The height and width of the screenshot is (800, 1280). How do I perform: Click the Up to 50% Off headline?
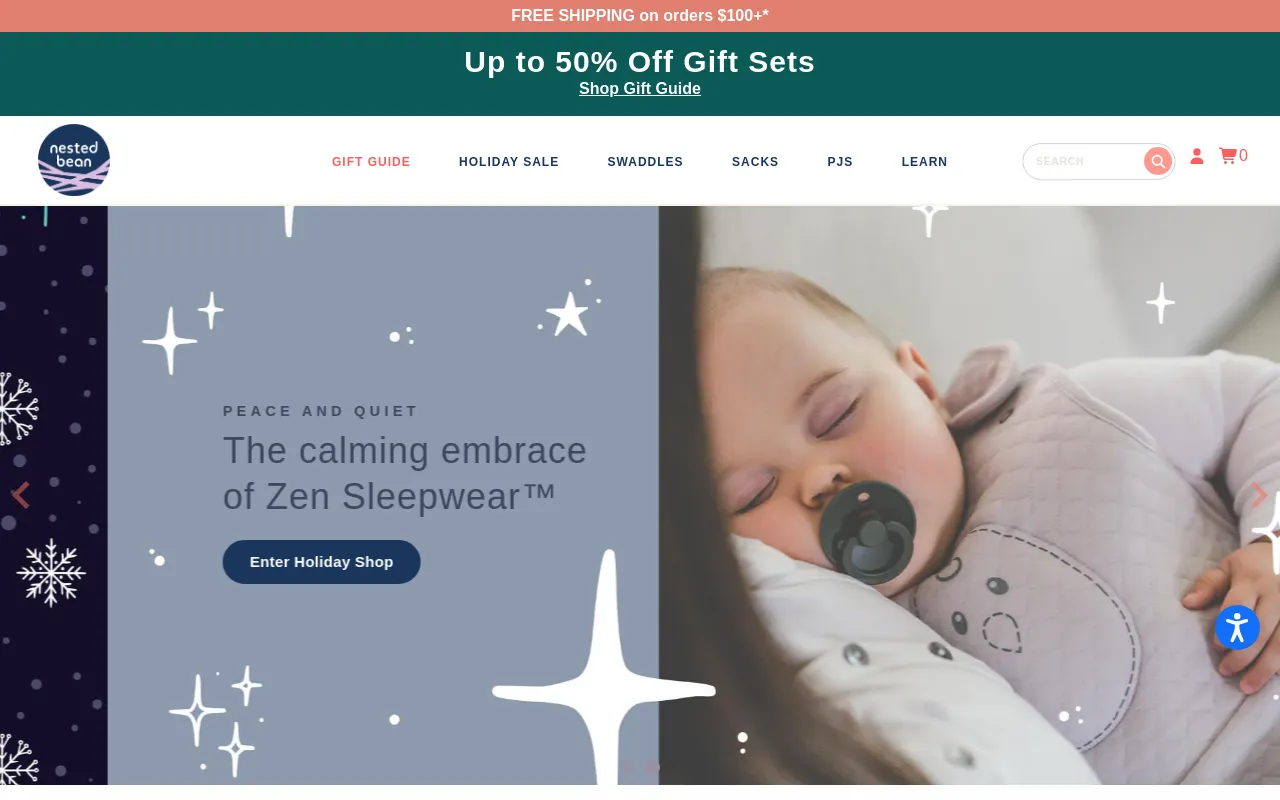tap(640, 62)
